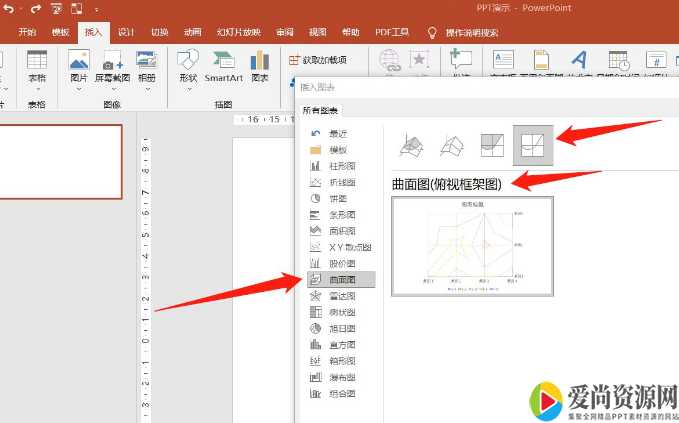Select the wireframe 3D surface subtype icon
The image size is (679, 423).
(x=451, y=147)
